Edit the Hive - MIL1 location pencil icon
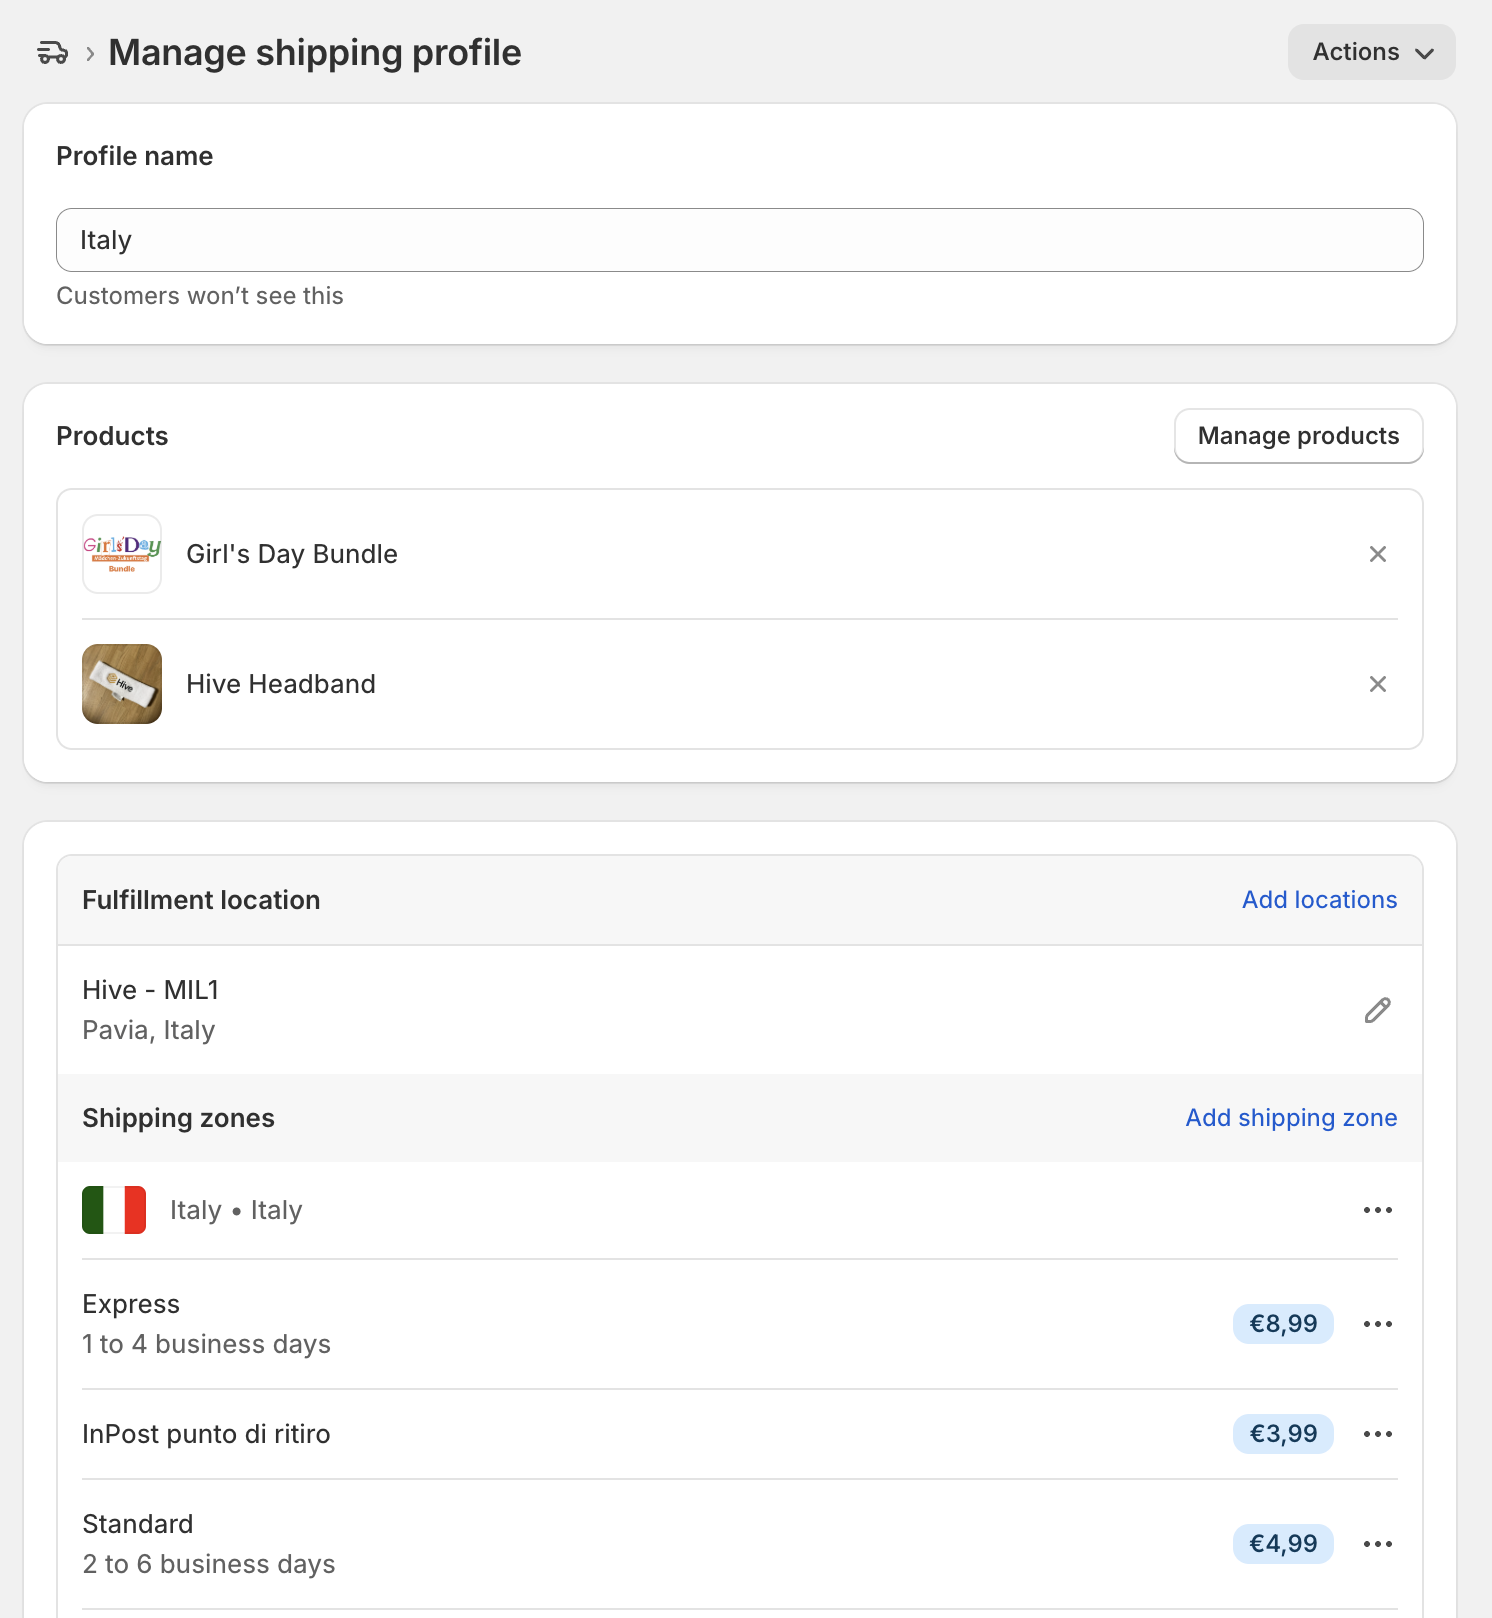The width and height of the screenshot is (1492, 1618). click(x=1377, y=1010)
